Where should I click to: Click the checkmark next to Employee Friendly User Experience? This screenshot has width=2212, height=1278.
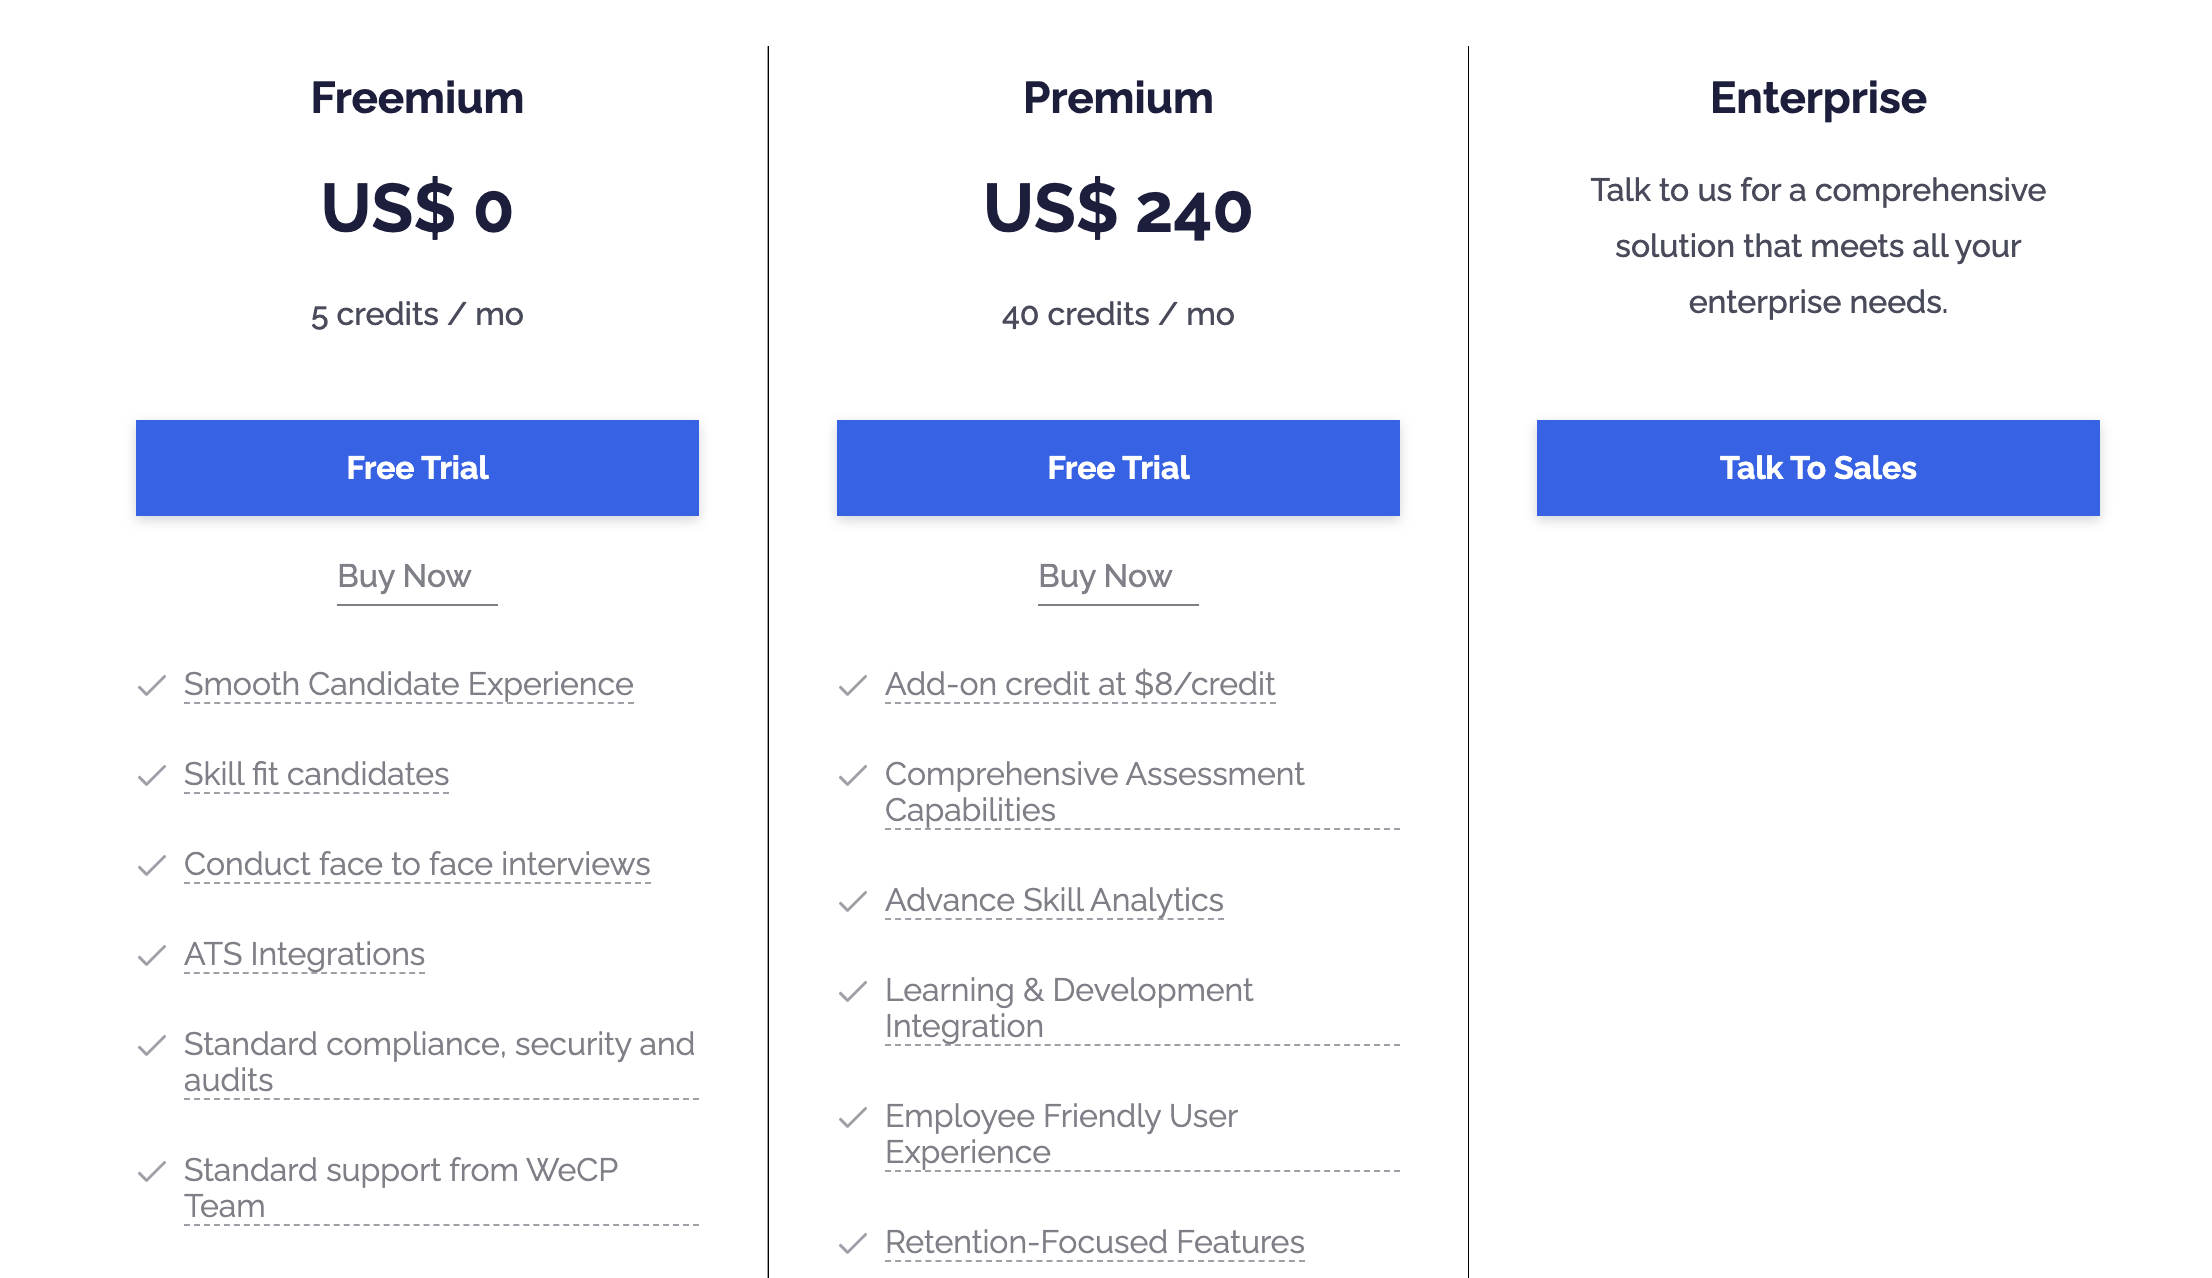[x=853, y=1118]
